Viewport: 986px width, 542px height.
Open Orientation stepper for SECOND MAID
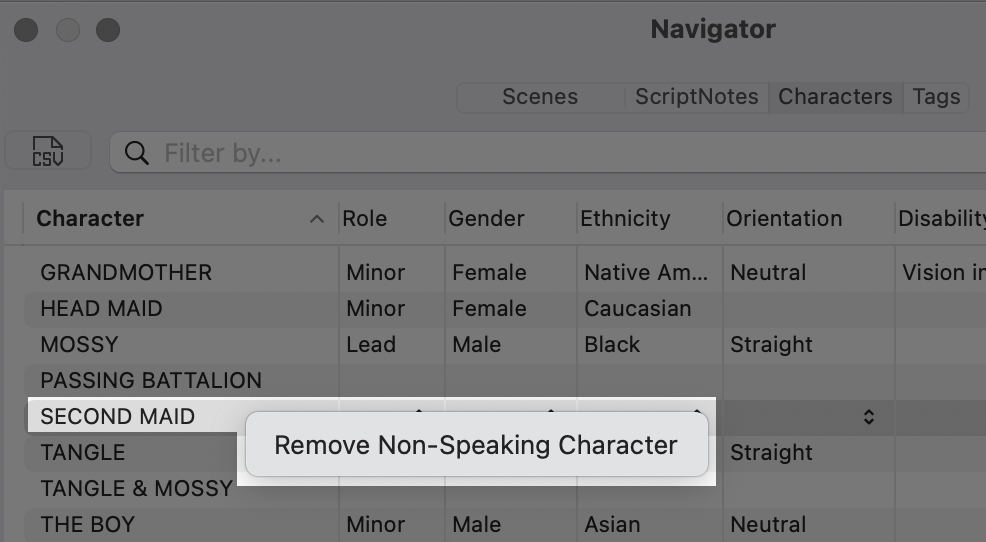[x=868, y=417]
